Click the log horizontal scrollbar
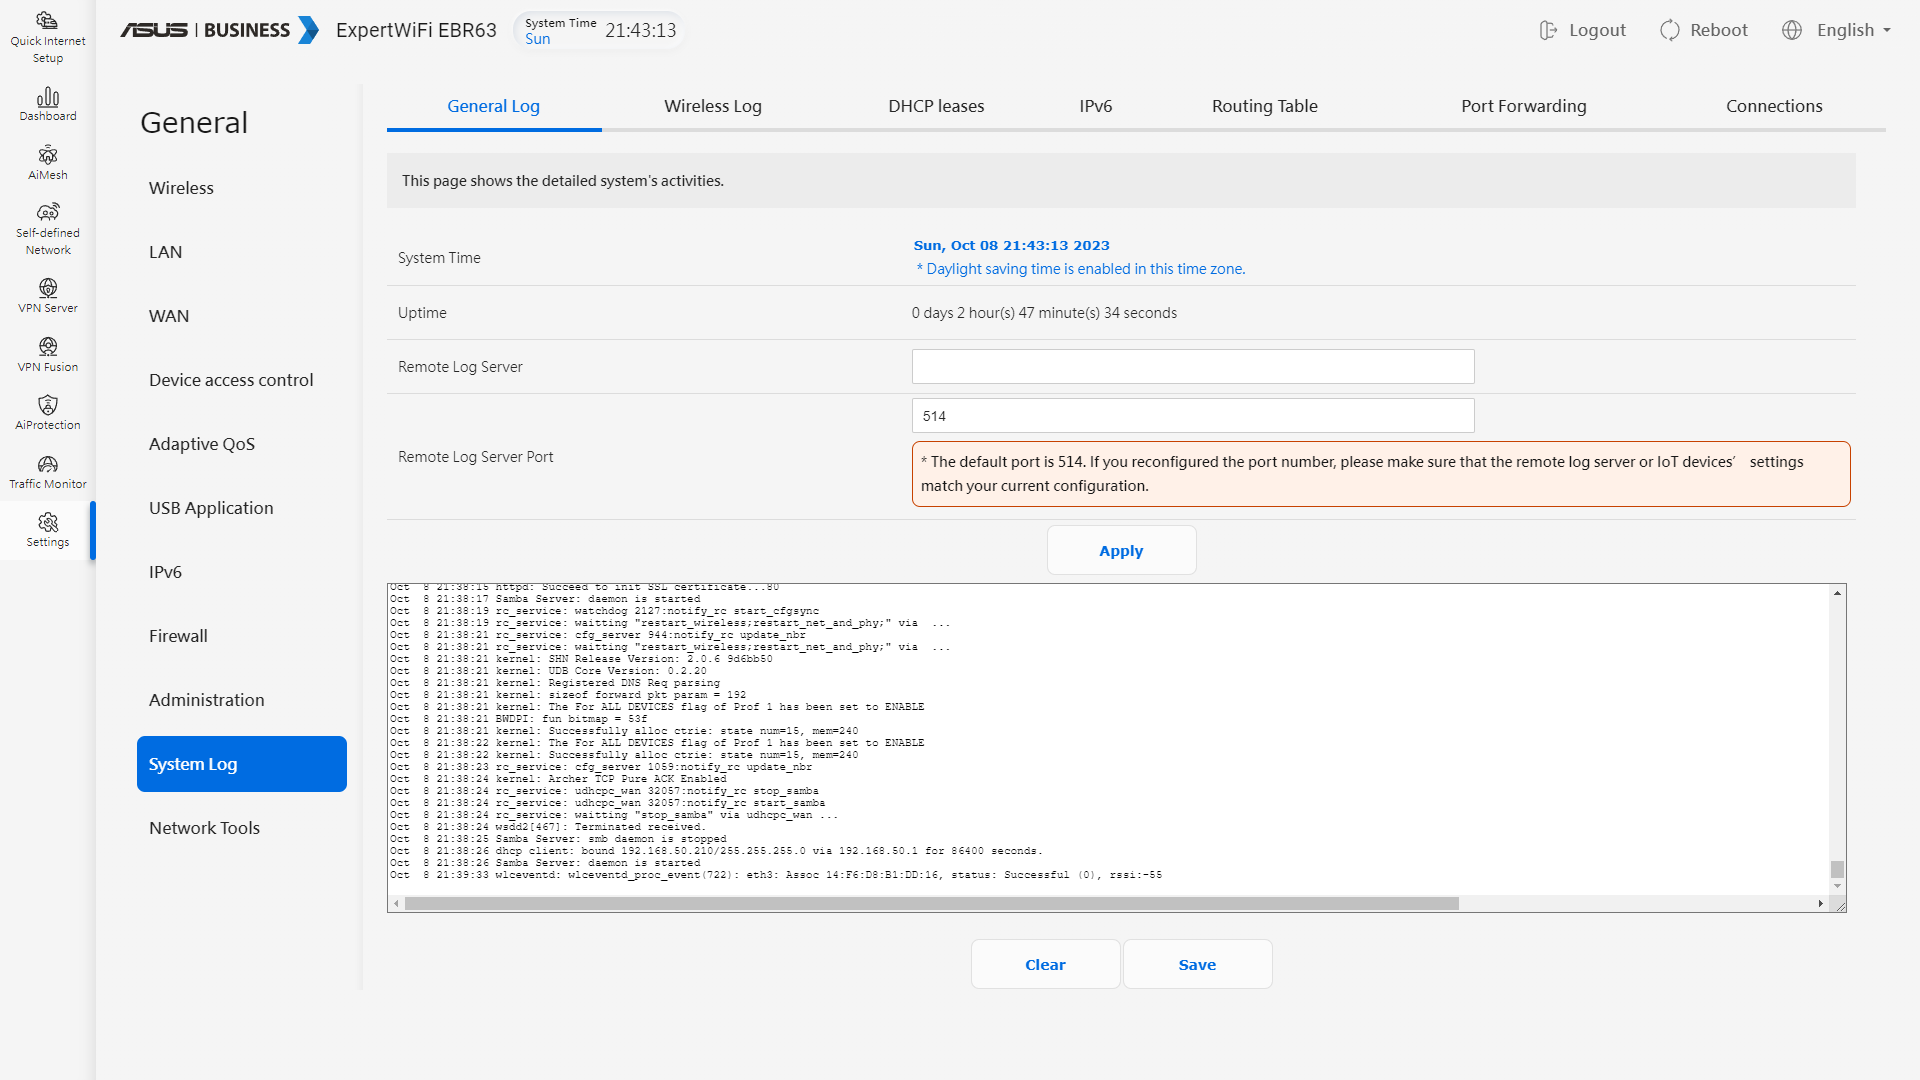The image size is (1920, 1080). coord(930,904)
